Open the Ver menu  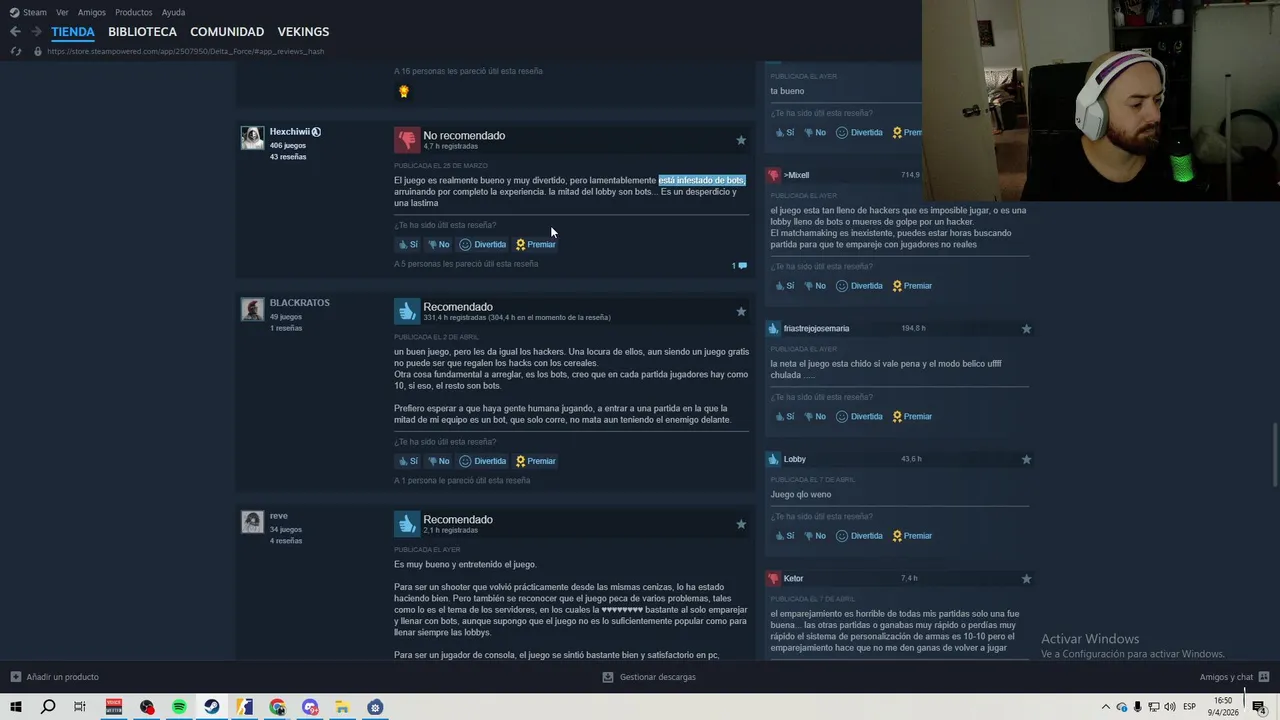[62, 12]
